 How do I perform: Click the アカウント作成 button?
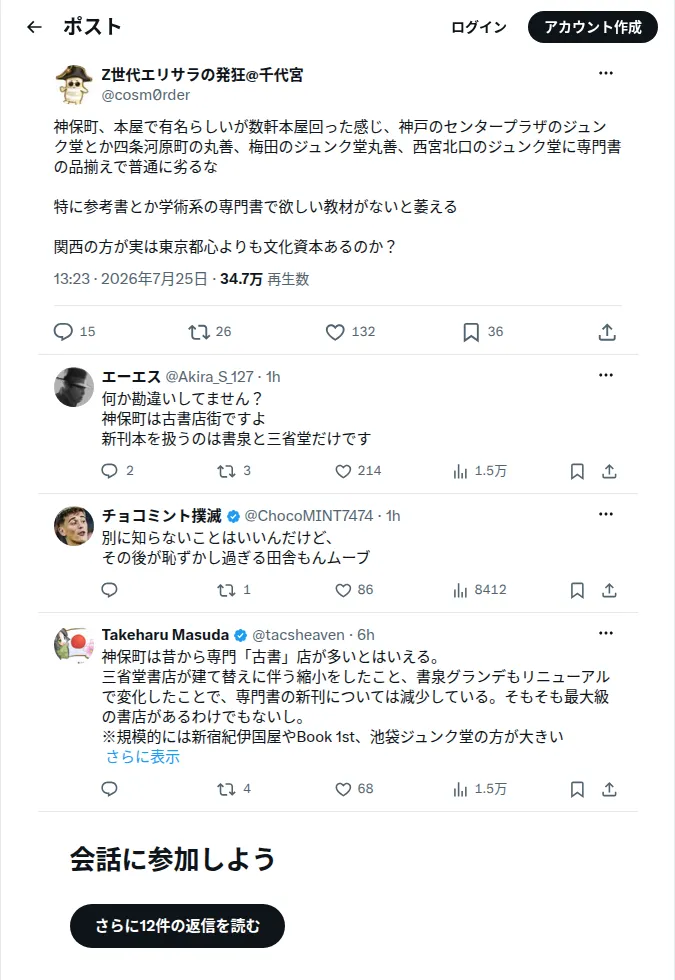(x=592, y=28)
